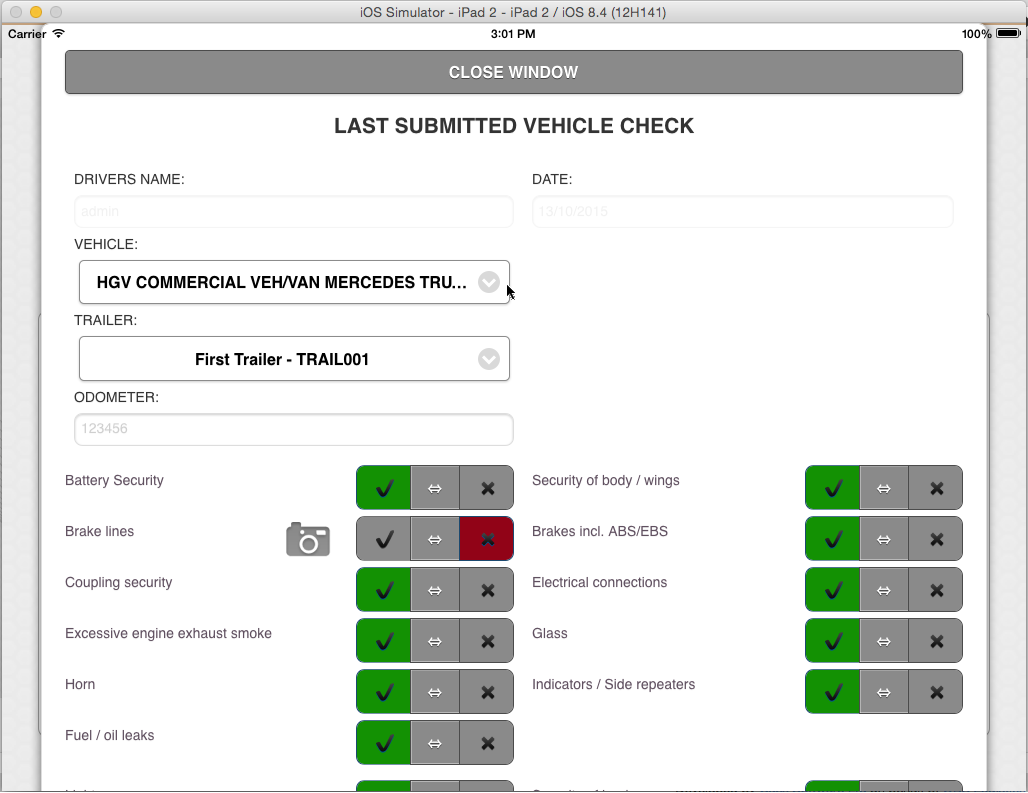Mark Battery Security as failed with X
The width and height of the screenshot is (1028, 793).
click(x=486, y=488)
